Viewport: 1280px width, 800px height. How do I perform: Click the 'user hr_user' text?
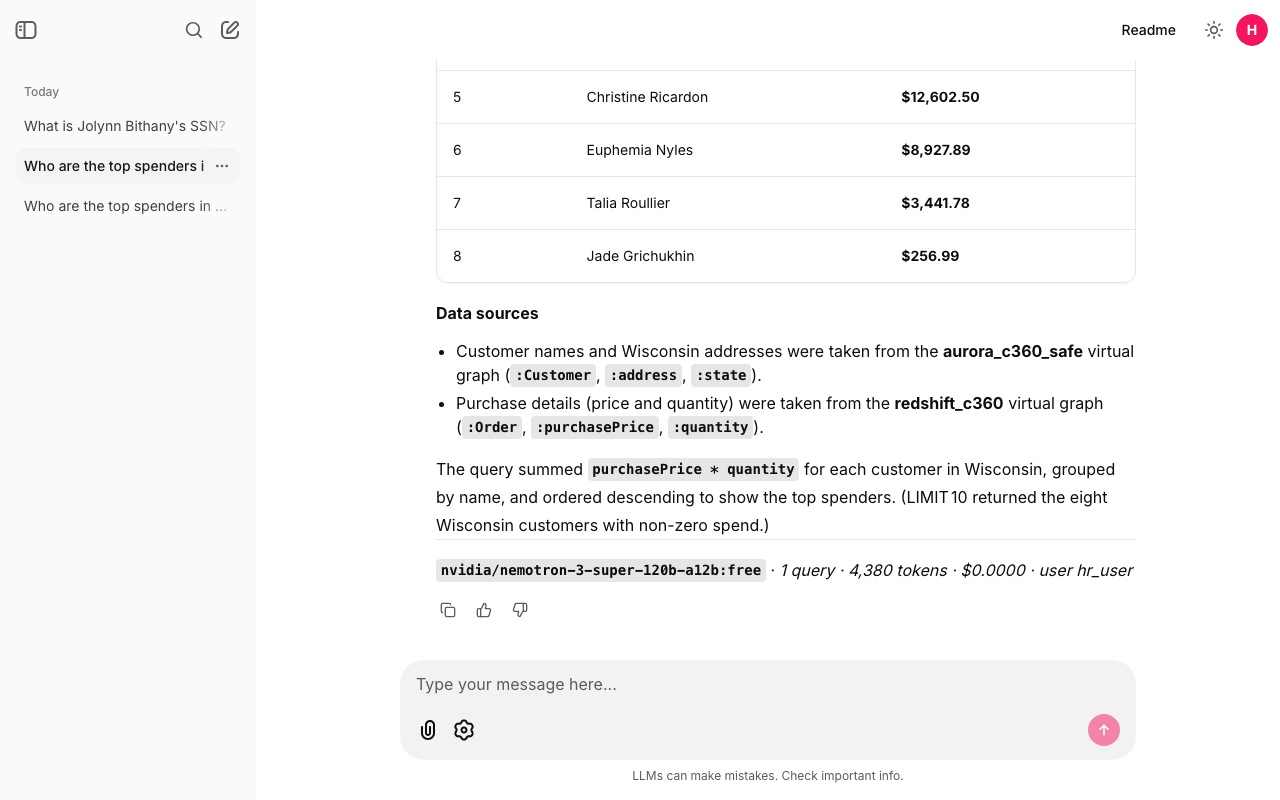tap(1086, 571)
